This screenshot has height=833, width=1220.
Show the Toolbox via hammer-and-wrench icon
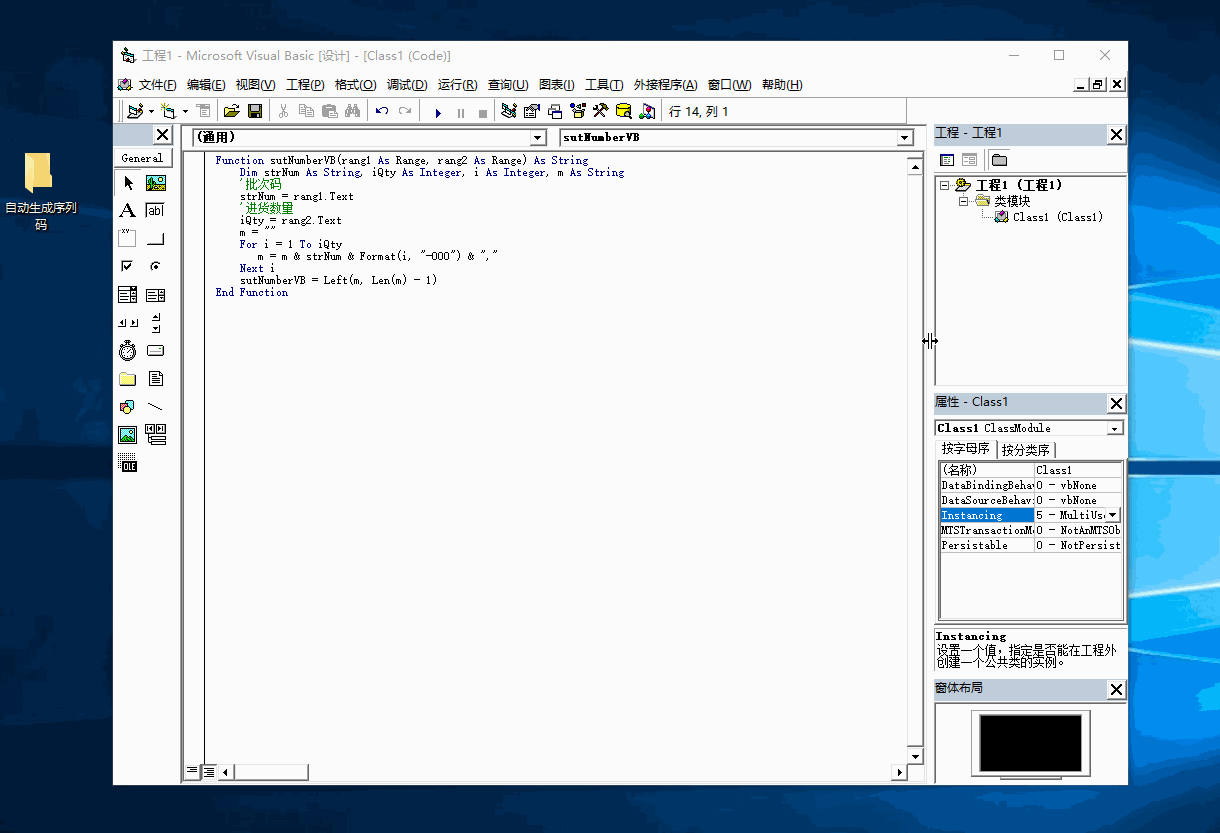[601, 111]
